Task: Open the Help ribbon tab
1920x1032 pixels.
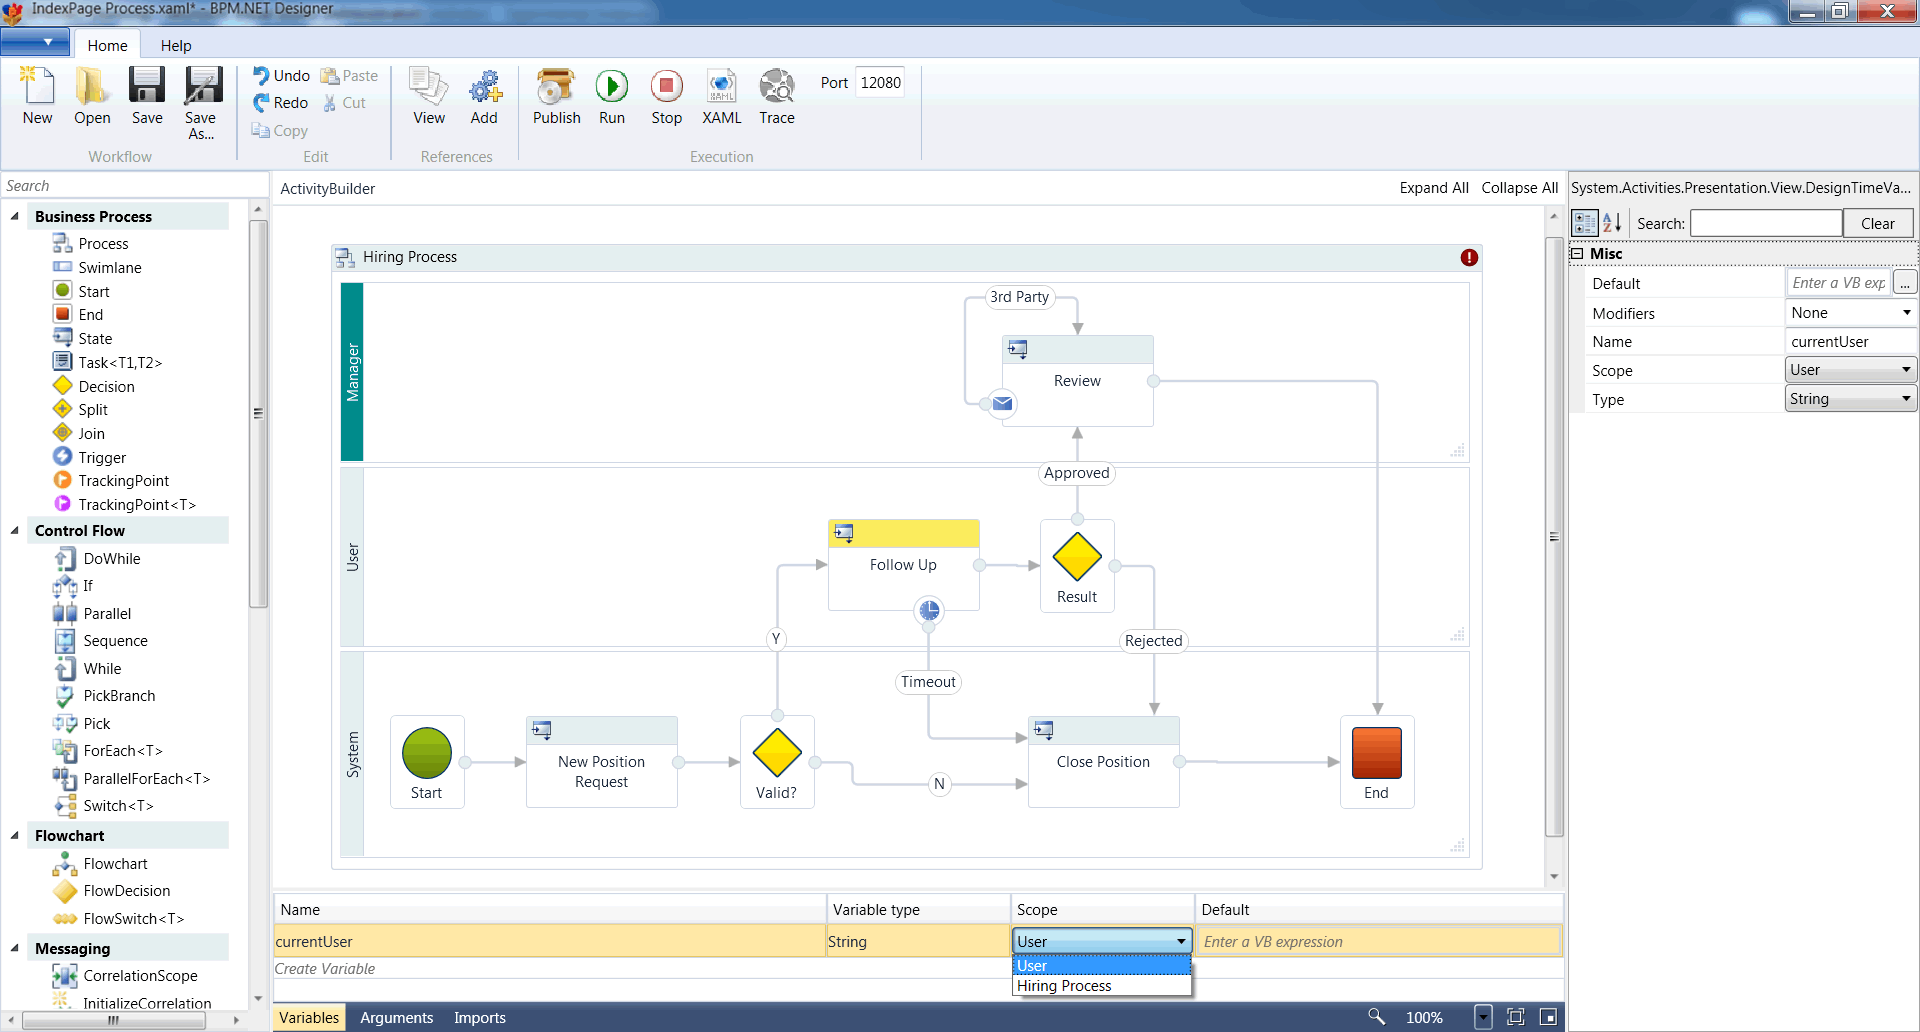Action: coord(176,46)
